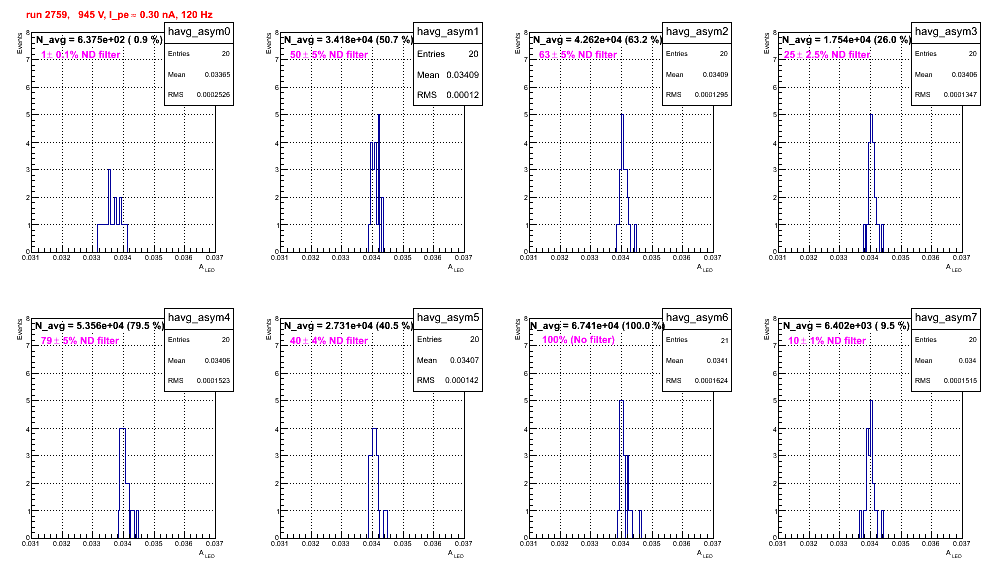Click the Mean value 0.03407
This screenshot has width=996, height=572.
pyautogui.click(x=464, y=360)
